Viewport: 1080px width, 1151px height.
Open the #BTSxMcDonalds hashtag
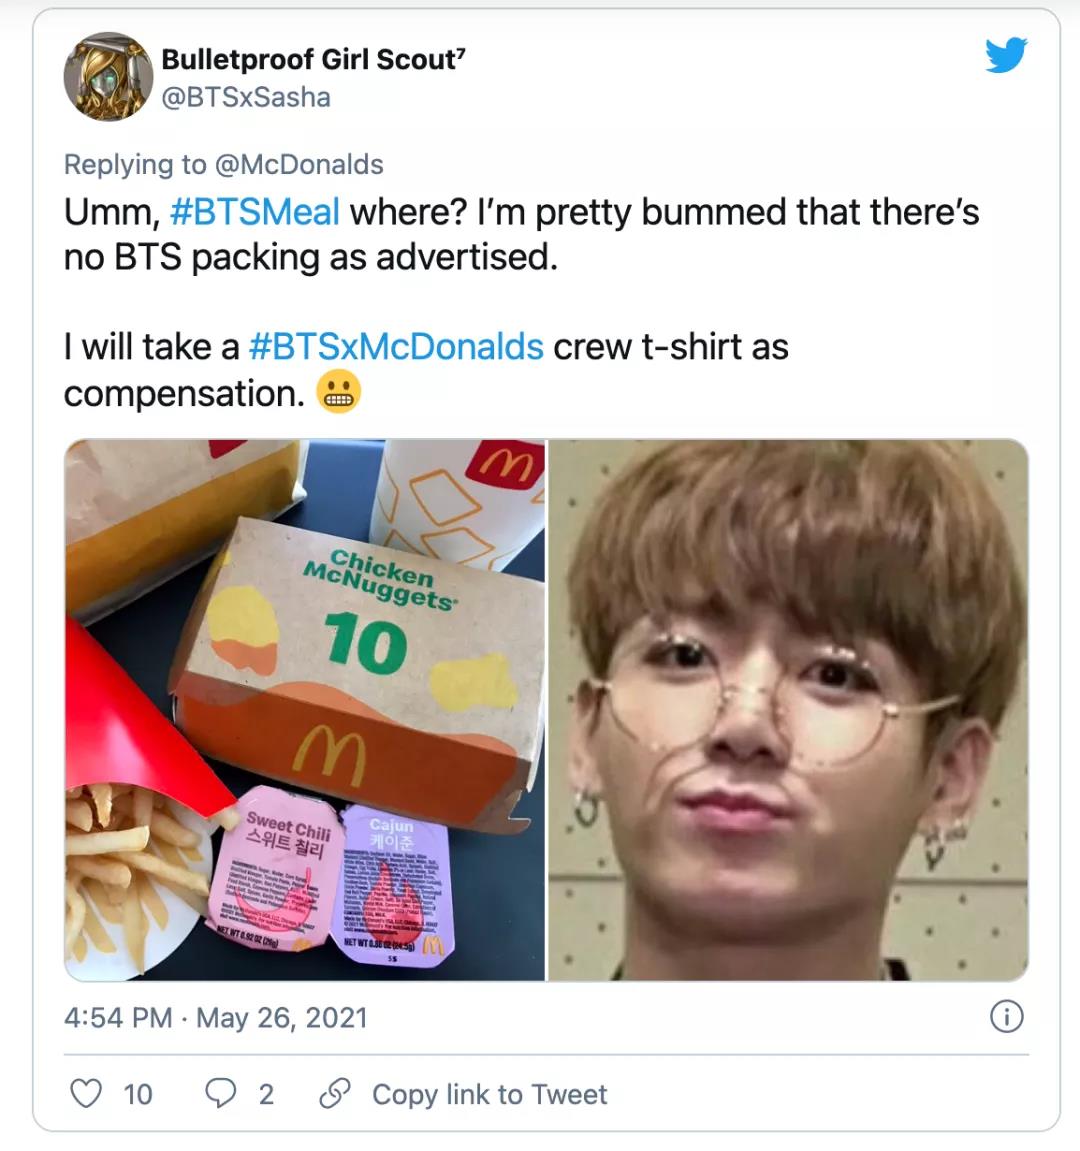[396, 347]
